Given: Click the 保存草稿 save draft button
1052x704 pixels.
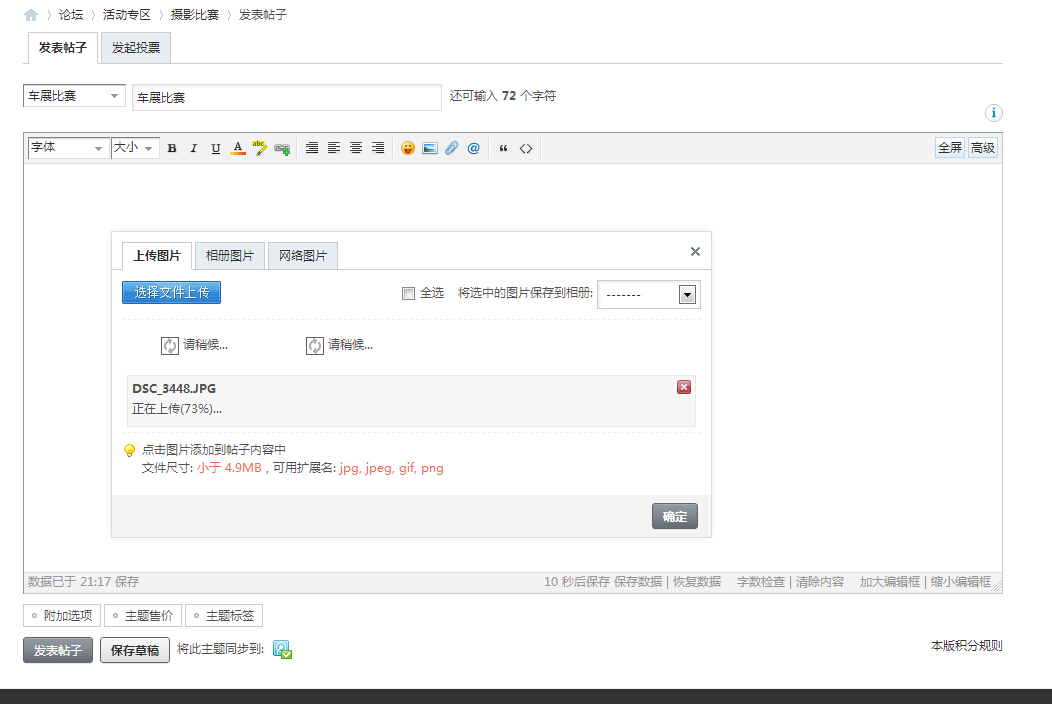Looking at the screenshot, I should click(134, 650).
